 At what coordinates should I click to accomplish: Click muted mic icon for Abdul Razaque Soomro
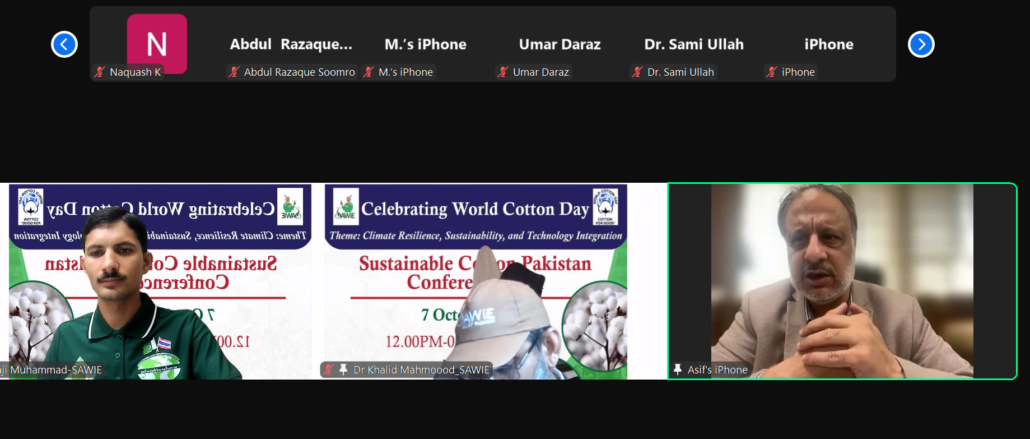click(x=234, y=72)
